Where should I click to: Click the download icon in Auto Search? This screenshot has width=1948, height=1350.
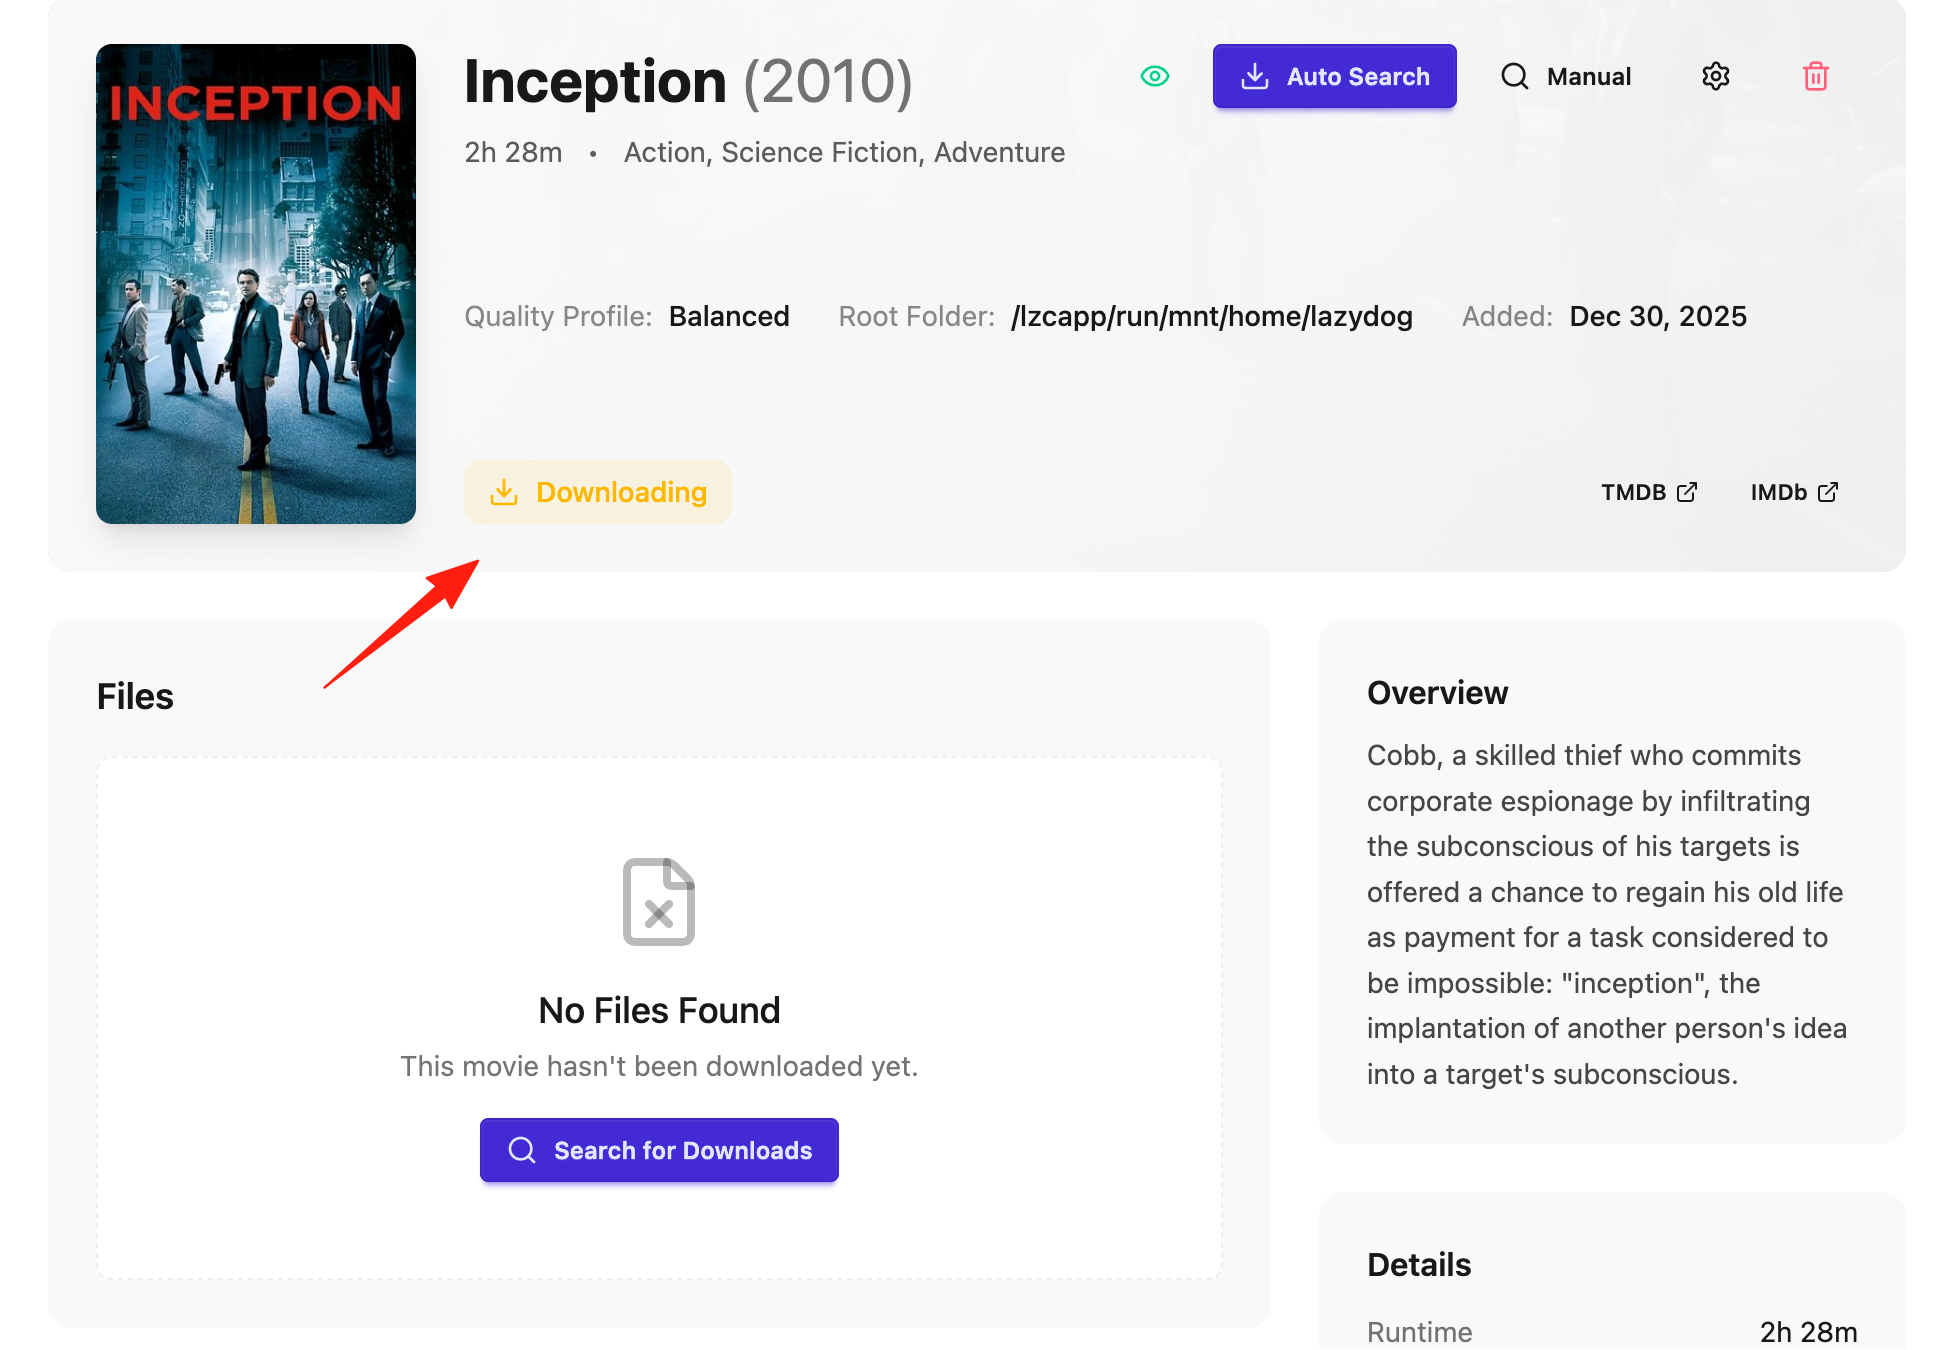pyautogui.click(x=1255, y=76)
